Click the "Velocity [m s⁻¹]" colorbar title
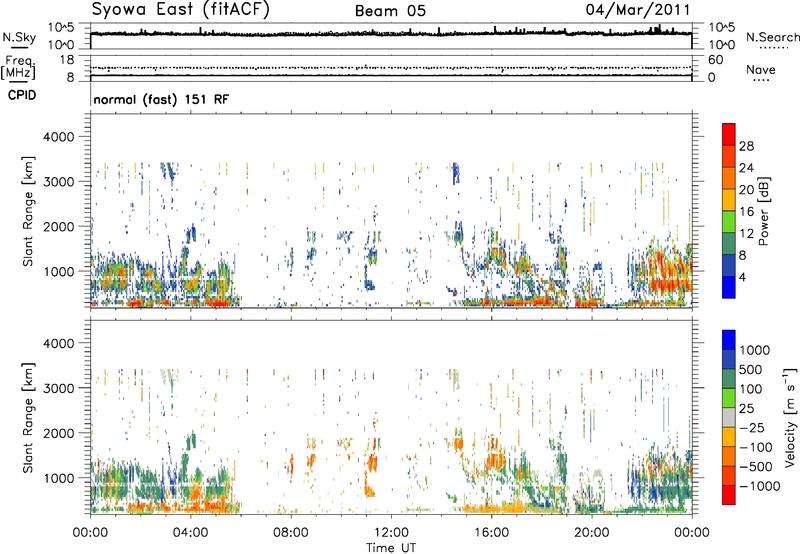The width and height of the screenshot is (800, 554). (790, 417)
